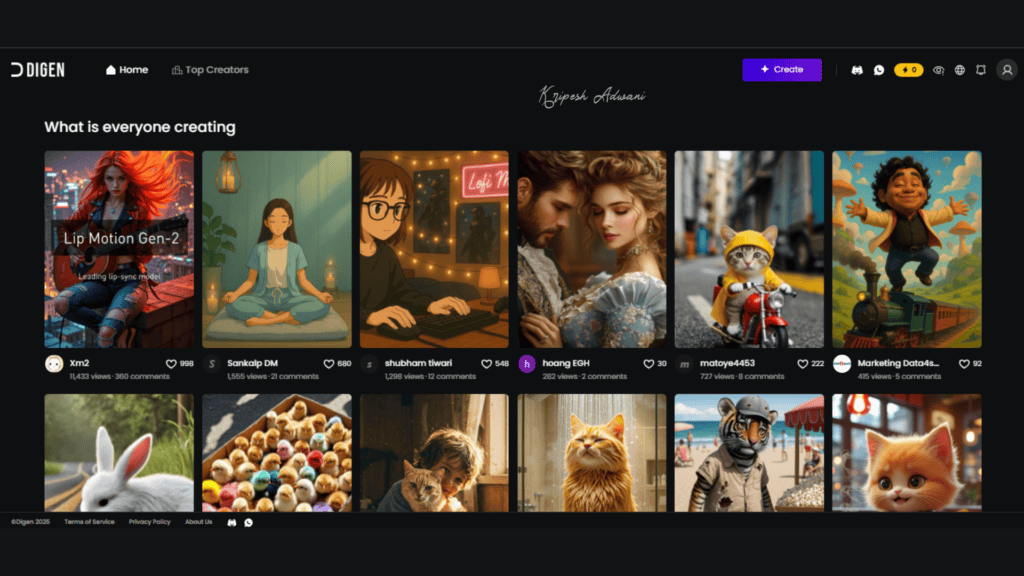
Task: Select the Home menu item
Action: pyautogui.click(x=126, y=70)
